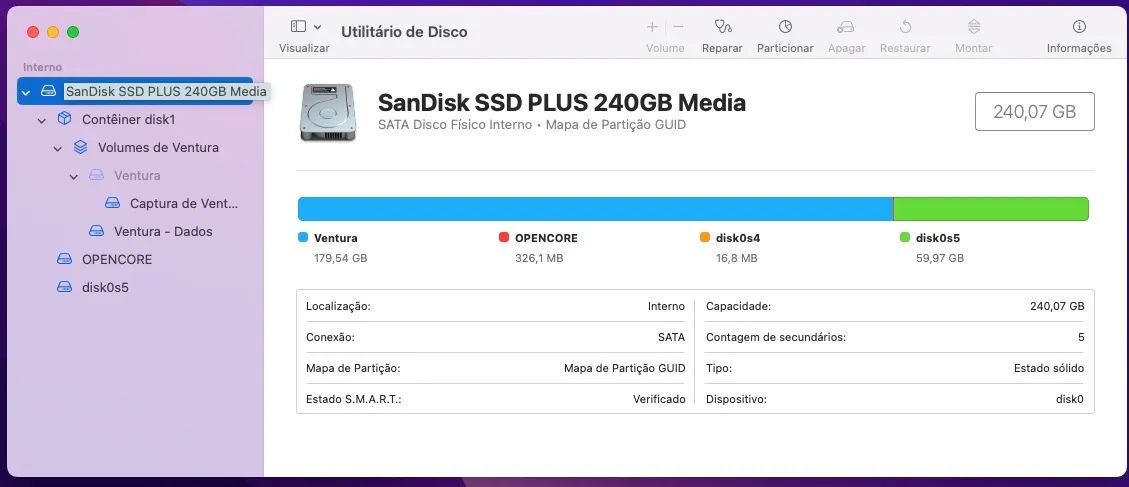This screenshot has height=487, width=1129.
Task: Click the Informações toolbar label
Action: [1079, 48]
